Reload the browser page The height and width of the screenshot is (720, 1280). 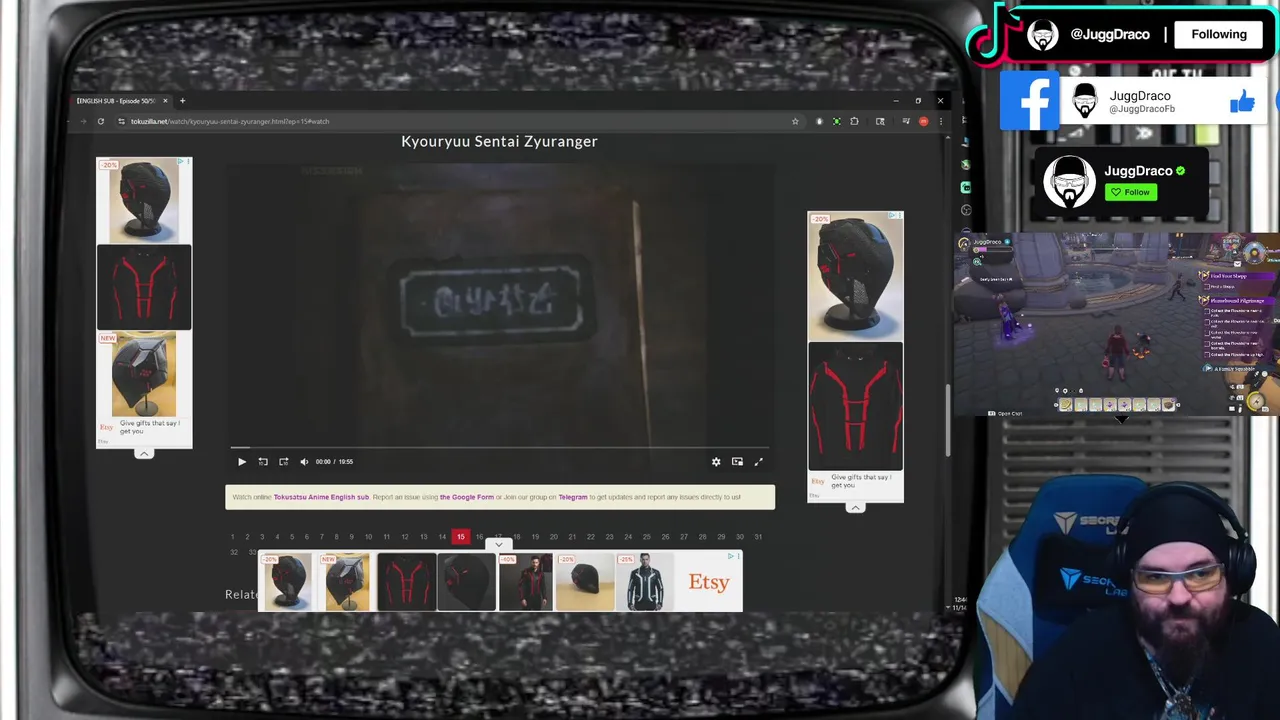[100, 121]
